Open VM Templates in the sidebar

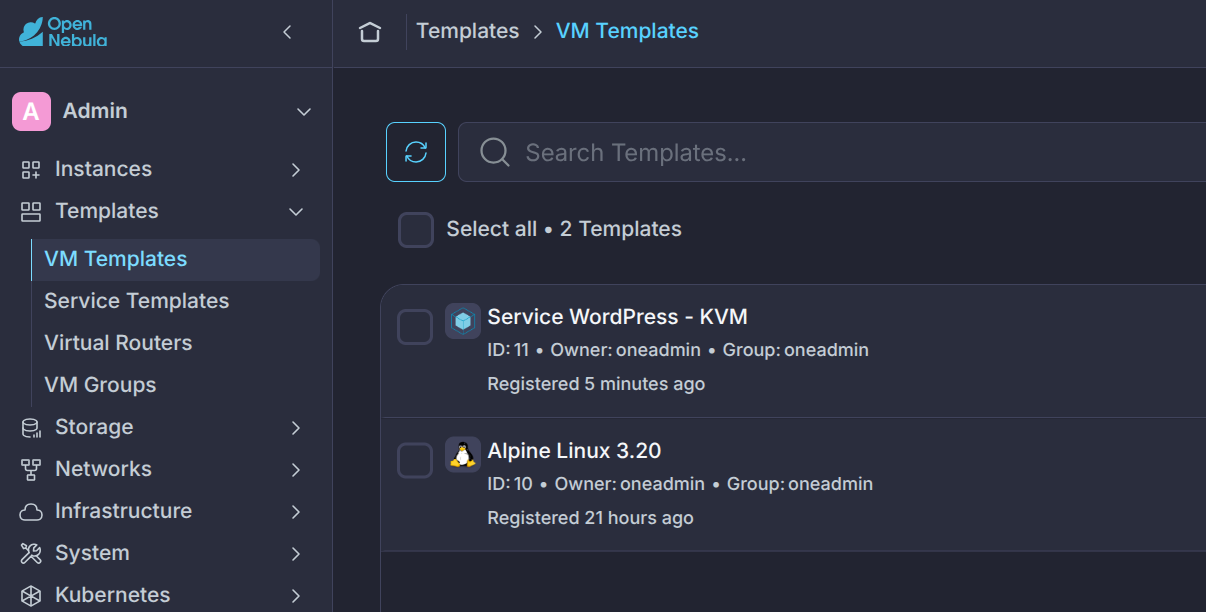point(176,259)
